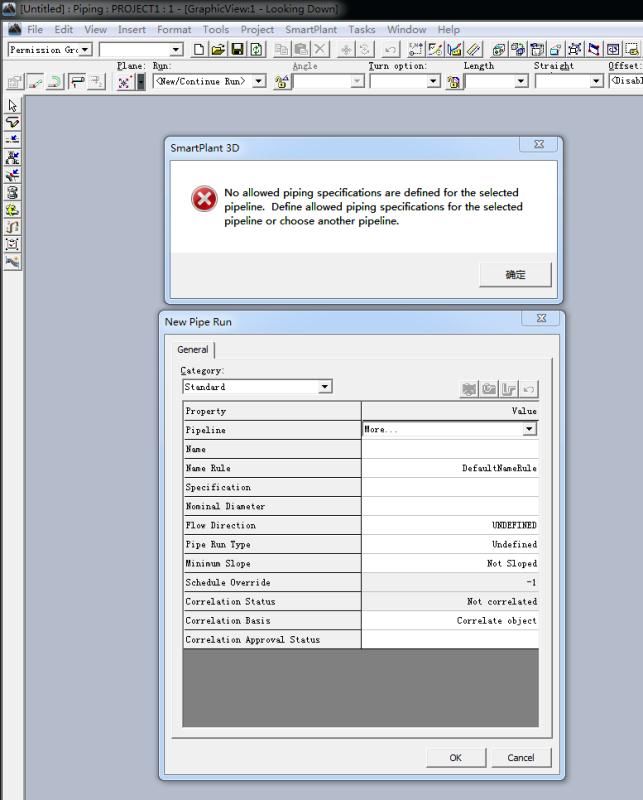Screen dimensions: 643x800
Task: Open the empty filter dropdown beside Permission Group
Action: coord(176,49)
